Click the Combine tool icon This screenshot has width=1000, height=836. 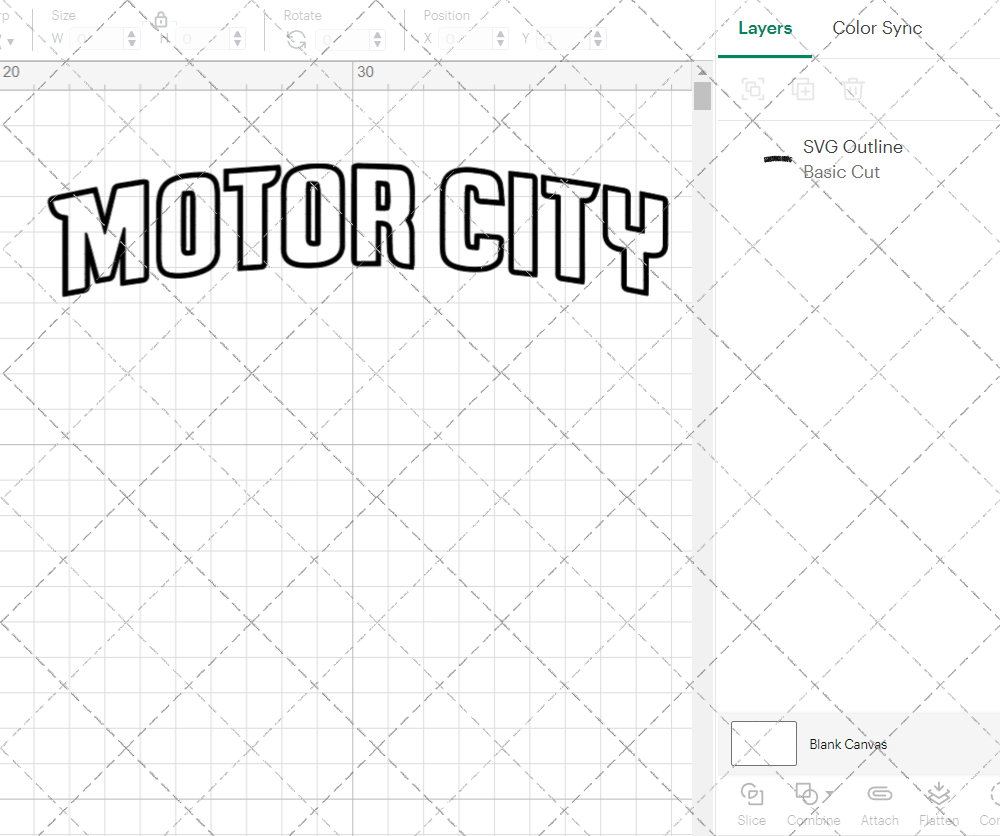(806, 795)
